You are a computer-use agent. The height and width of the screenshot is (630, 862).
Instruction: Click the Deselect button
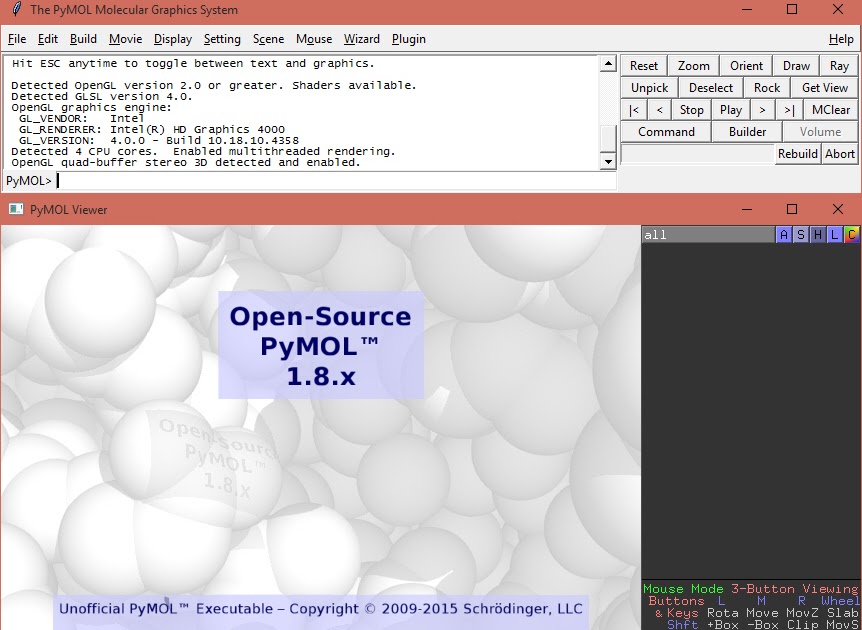click(x=711, y=88)
